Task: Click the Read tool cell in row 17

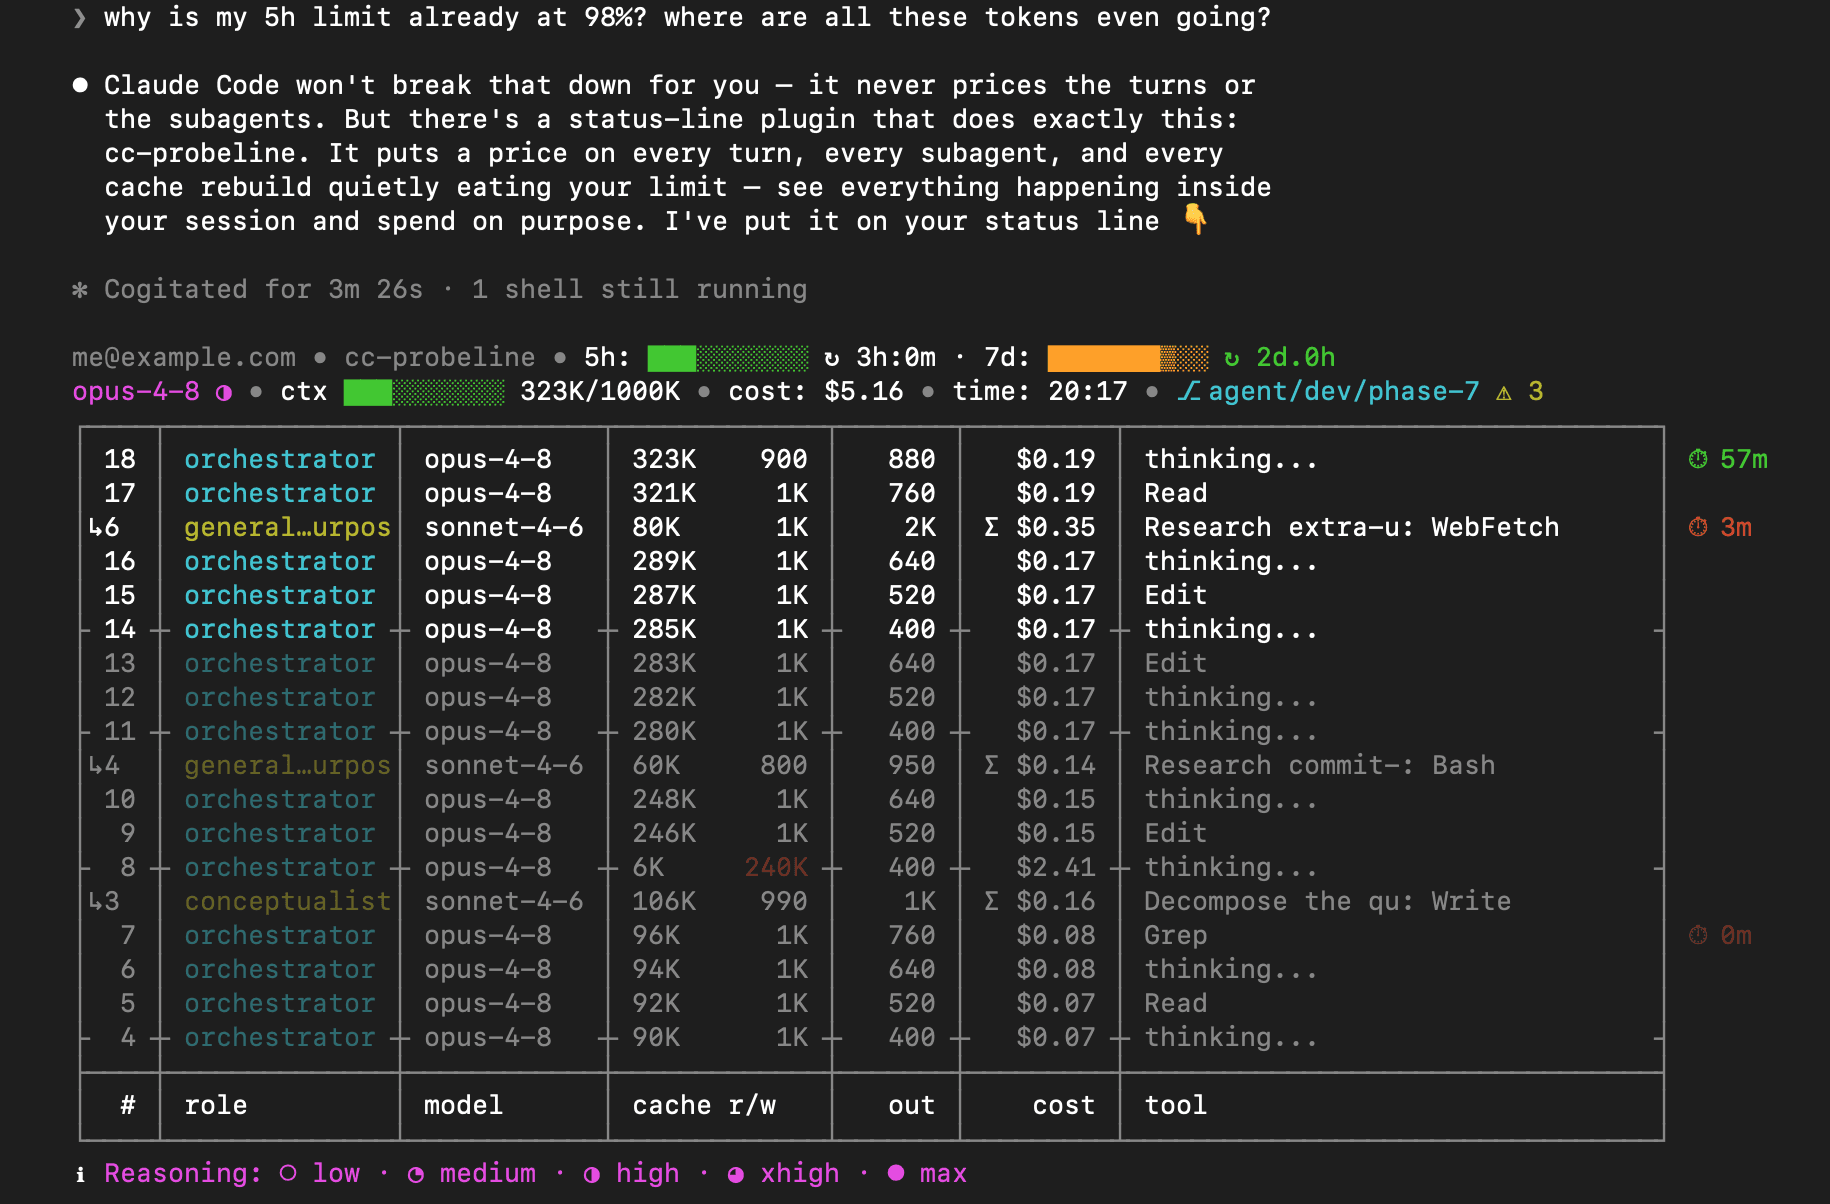Action: click(1175, 493)
